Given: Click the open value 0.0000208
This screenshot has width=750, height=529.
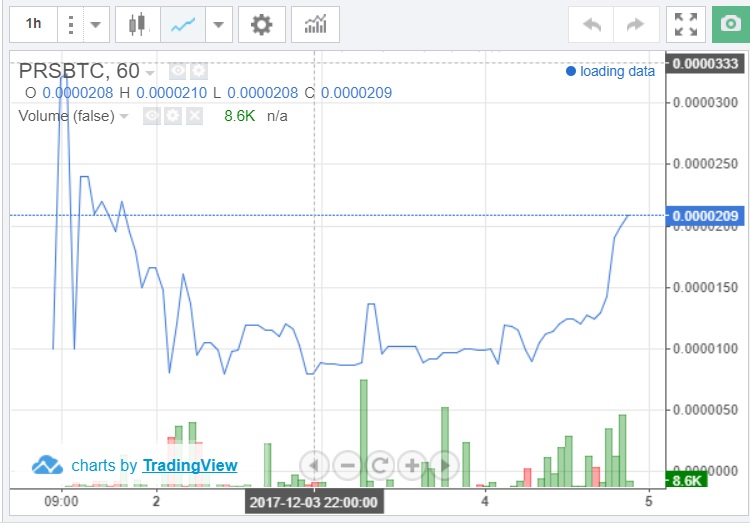Looking at the screenshot, I should pyautogui.click(x=78, y=93).
